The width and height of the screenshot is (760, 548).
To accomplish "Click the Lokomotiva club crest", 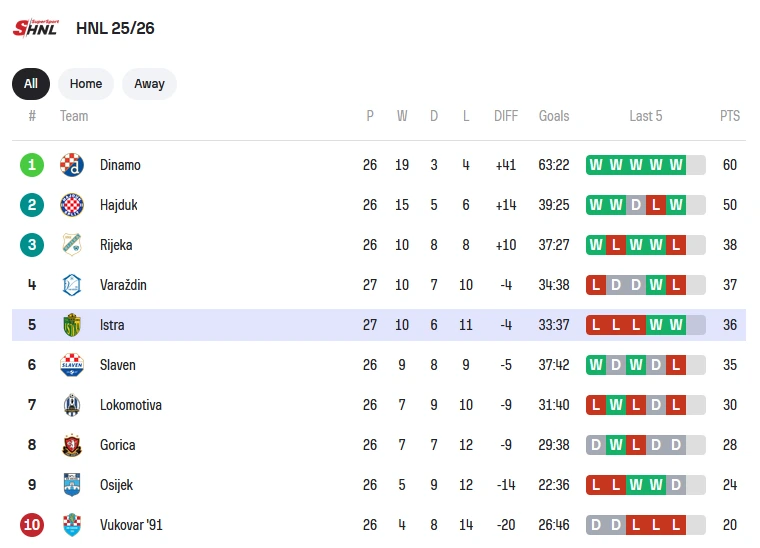I will pos(72,405).
